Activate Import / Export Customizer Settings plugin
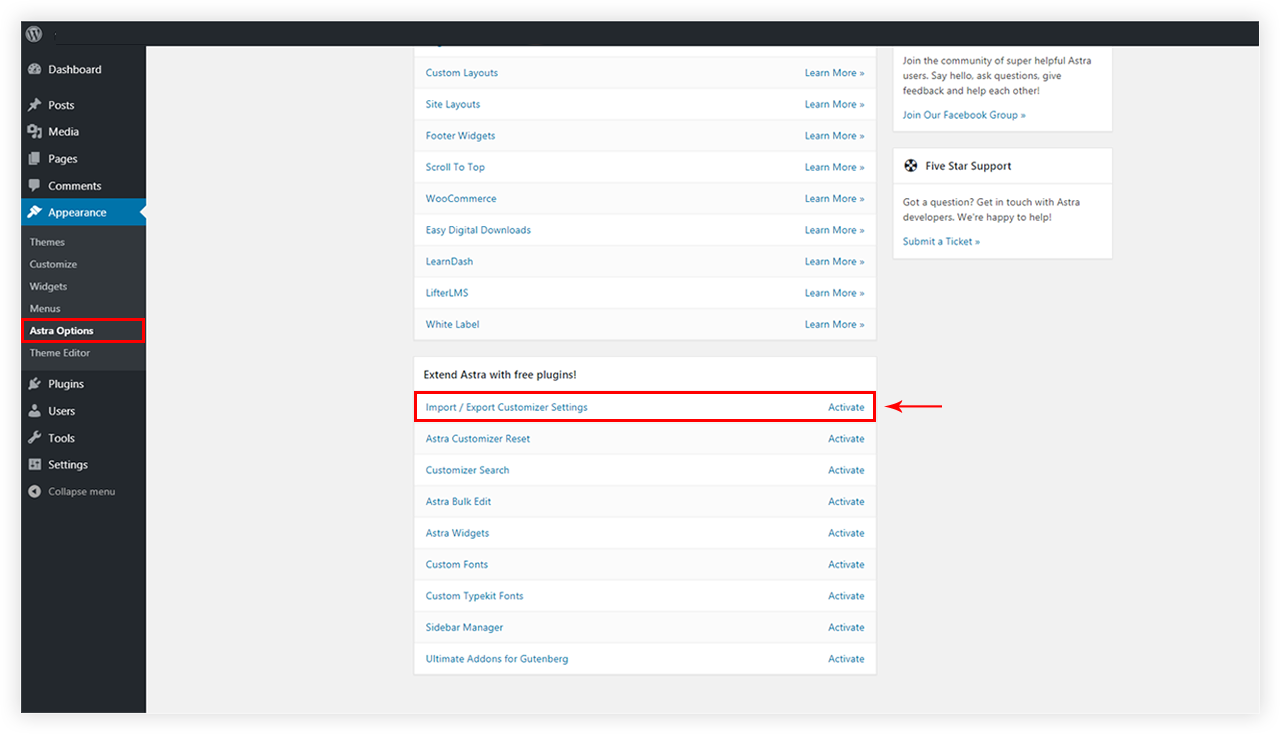Screen dimensions: 1280x734 point(846,408)
